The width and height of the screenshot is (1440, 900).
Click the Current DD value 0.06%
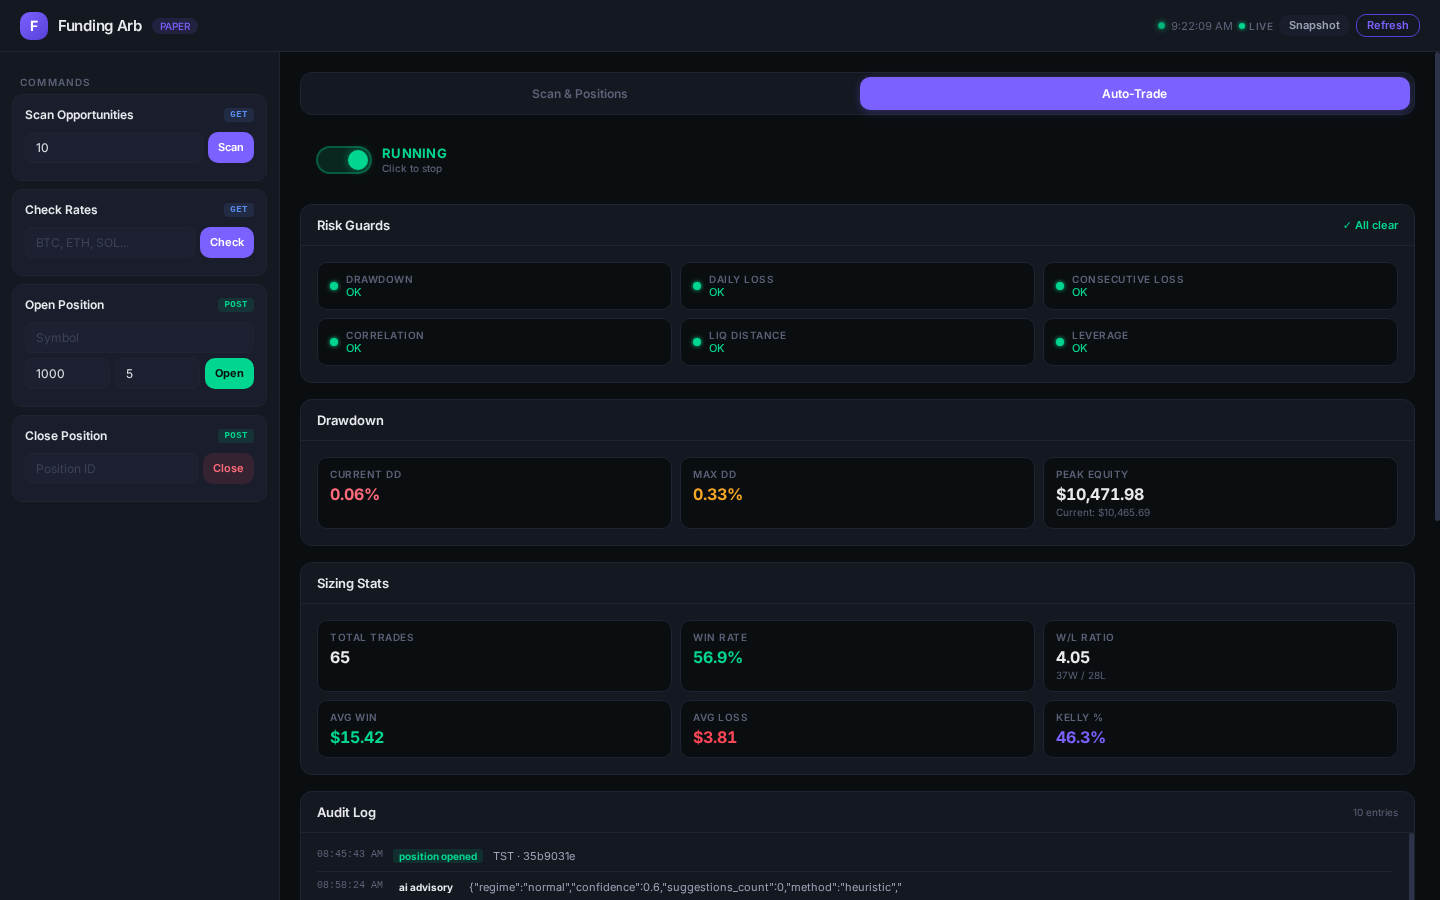(355, 495)
